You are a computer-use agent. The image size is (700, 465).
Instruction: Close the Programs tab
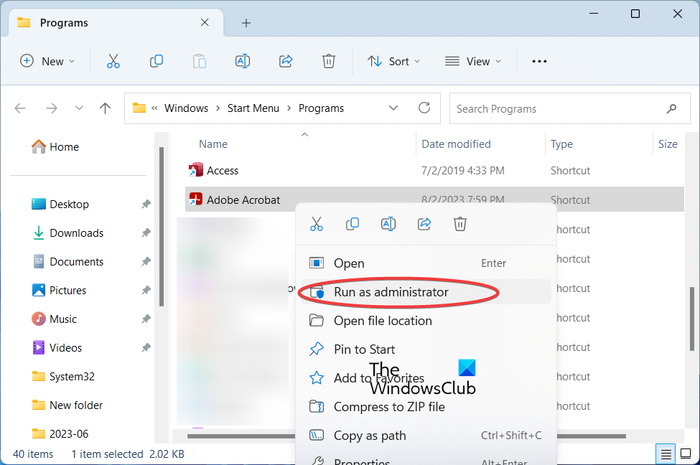pos(204,22)
